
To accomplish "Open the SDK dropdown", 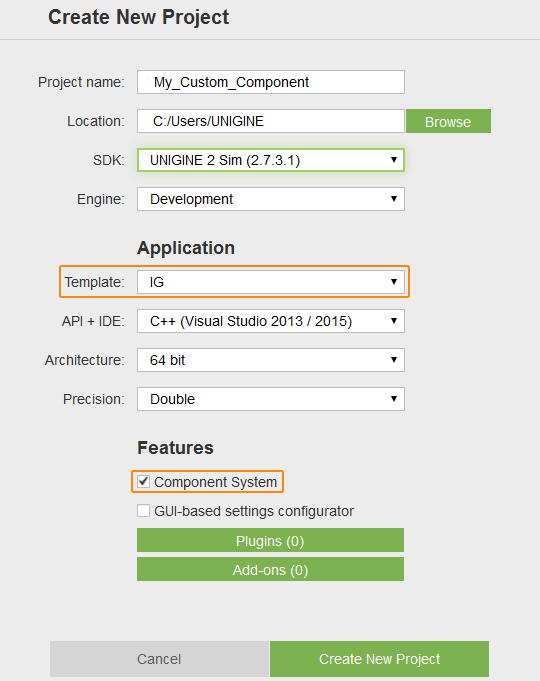I will [271, 160].
